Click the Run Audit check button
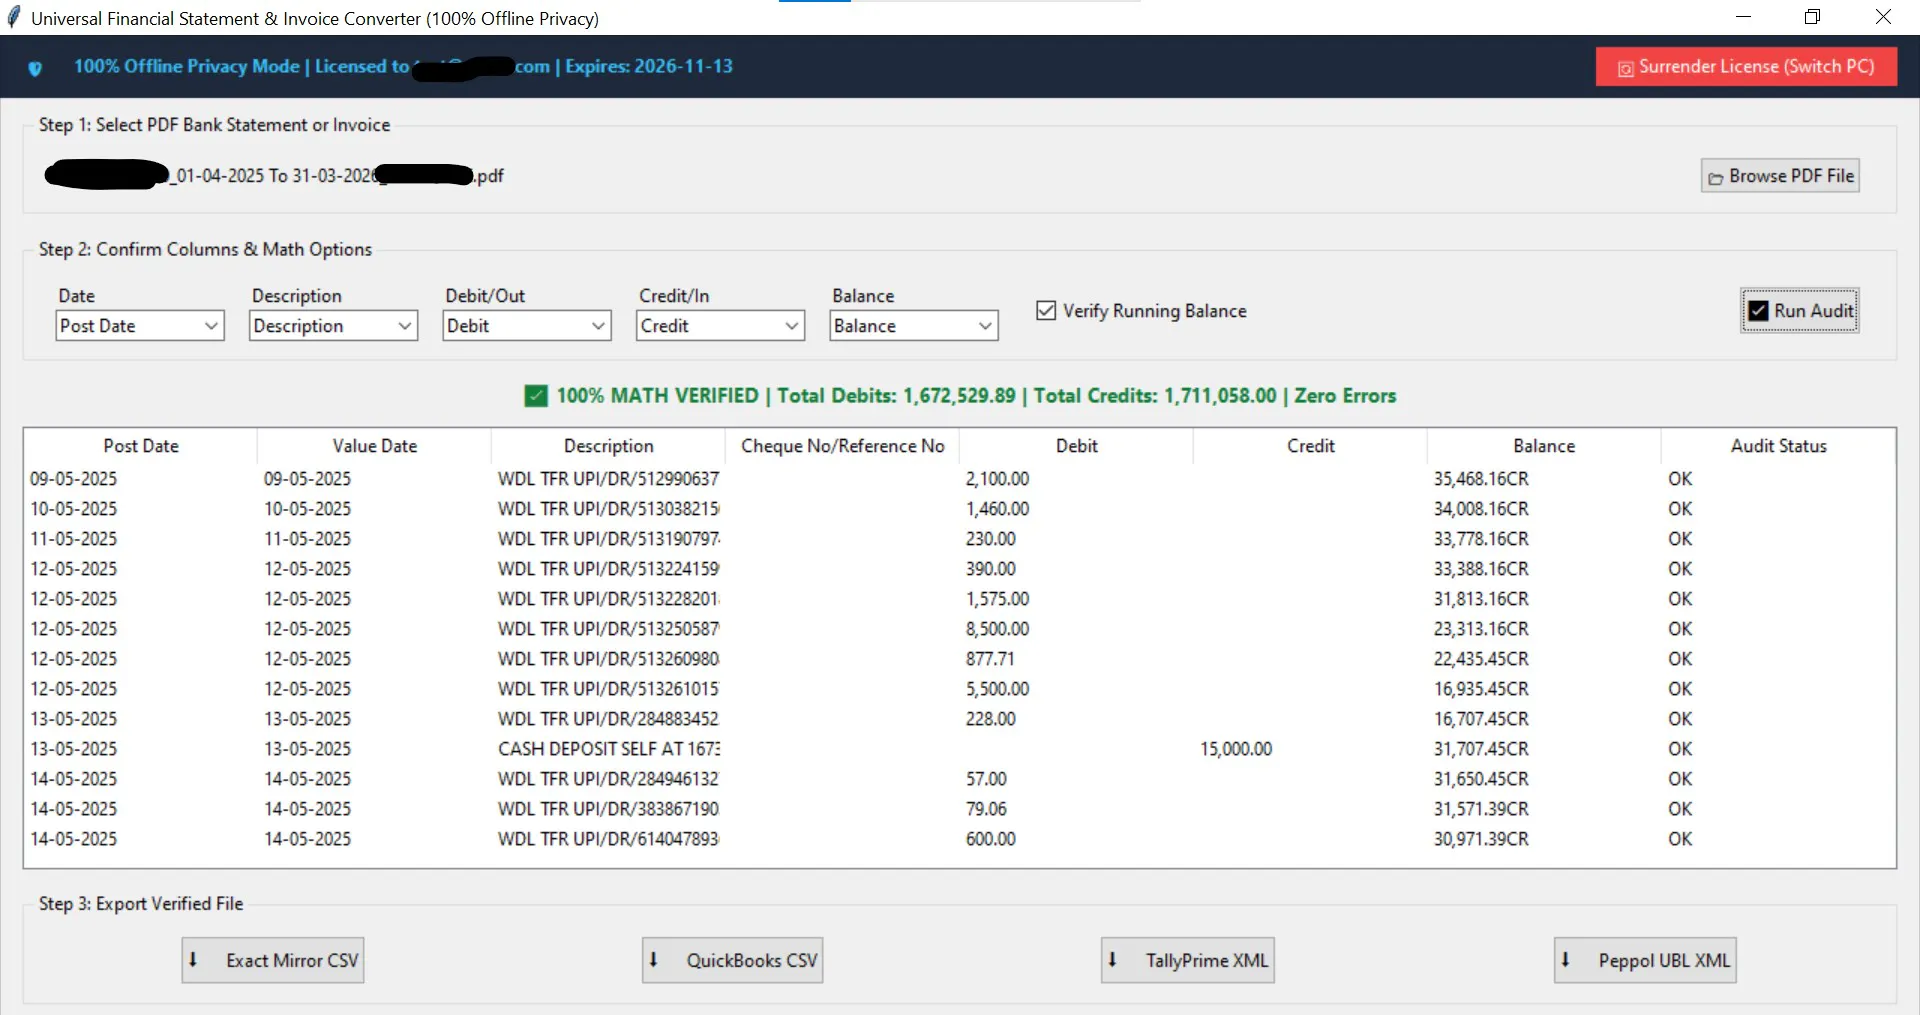1920x1015 pixels. (1800, 311)
